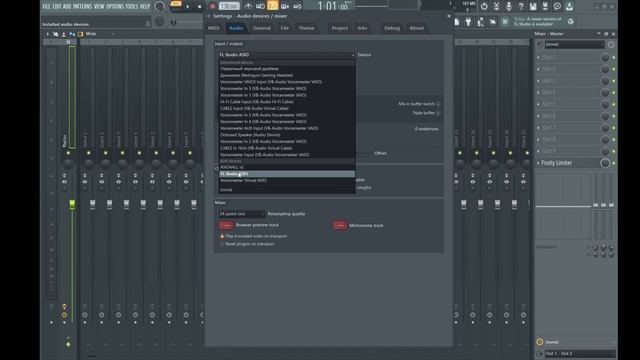Click the page/file icon in second toolbar row
640x360 pixels.
click(457, 22)
